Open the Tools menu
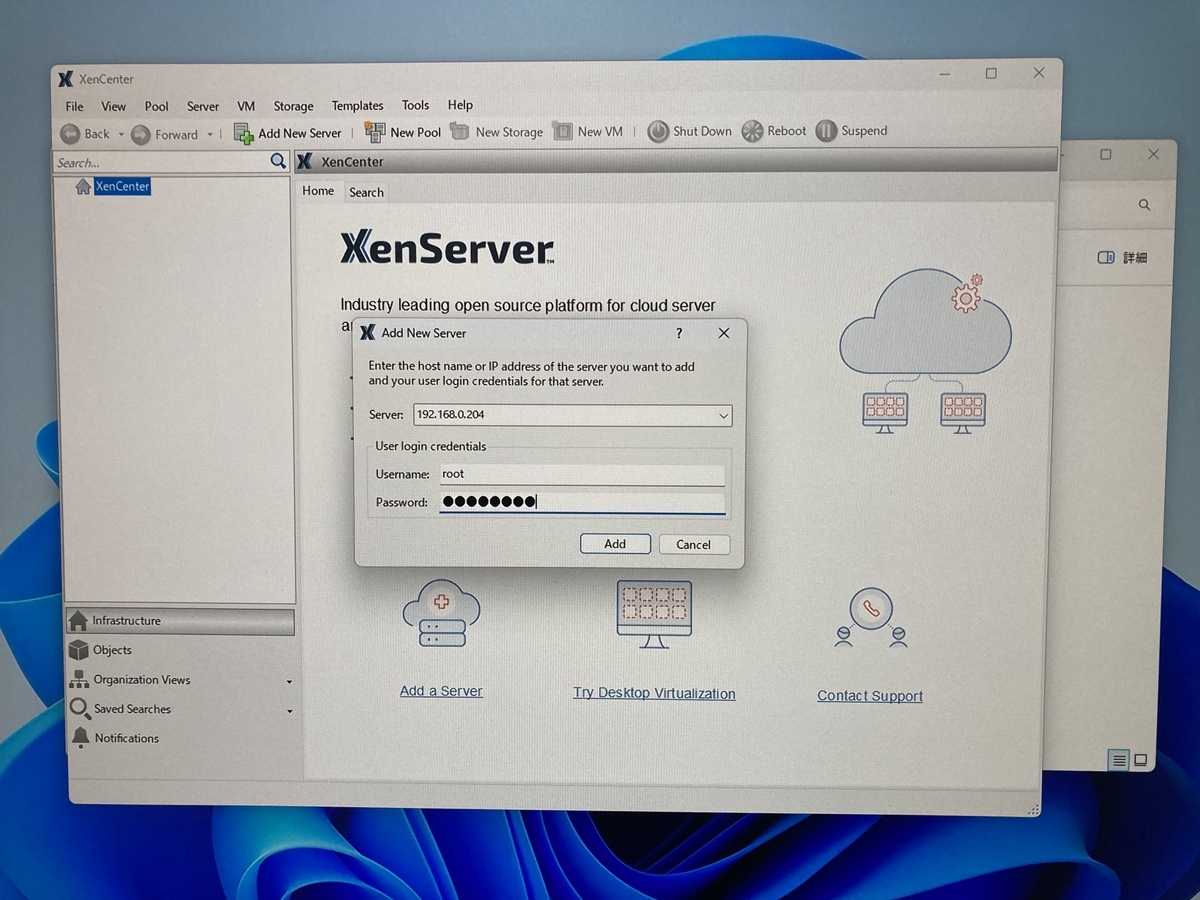 point(416,105)
